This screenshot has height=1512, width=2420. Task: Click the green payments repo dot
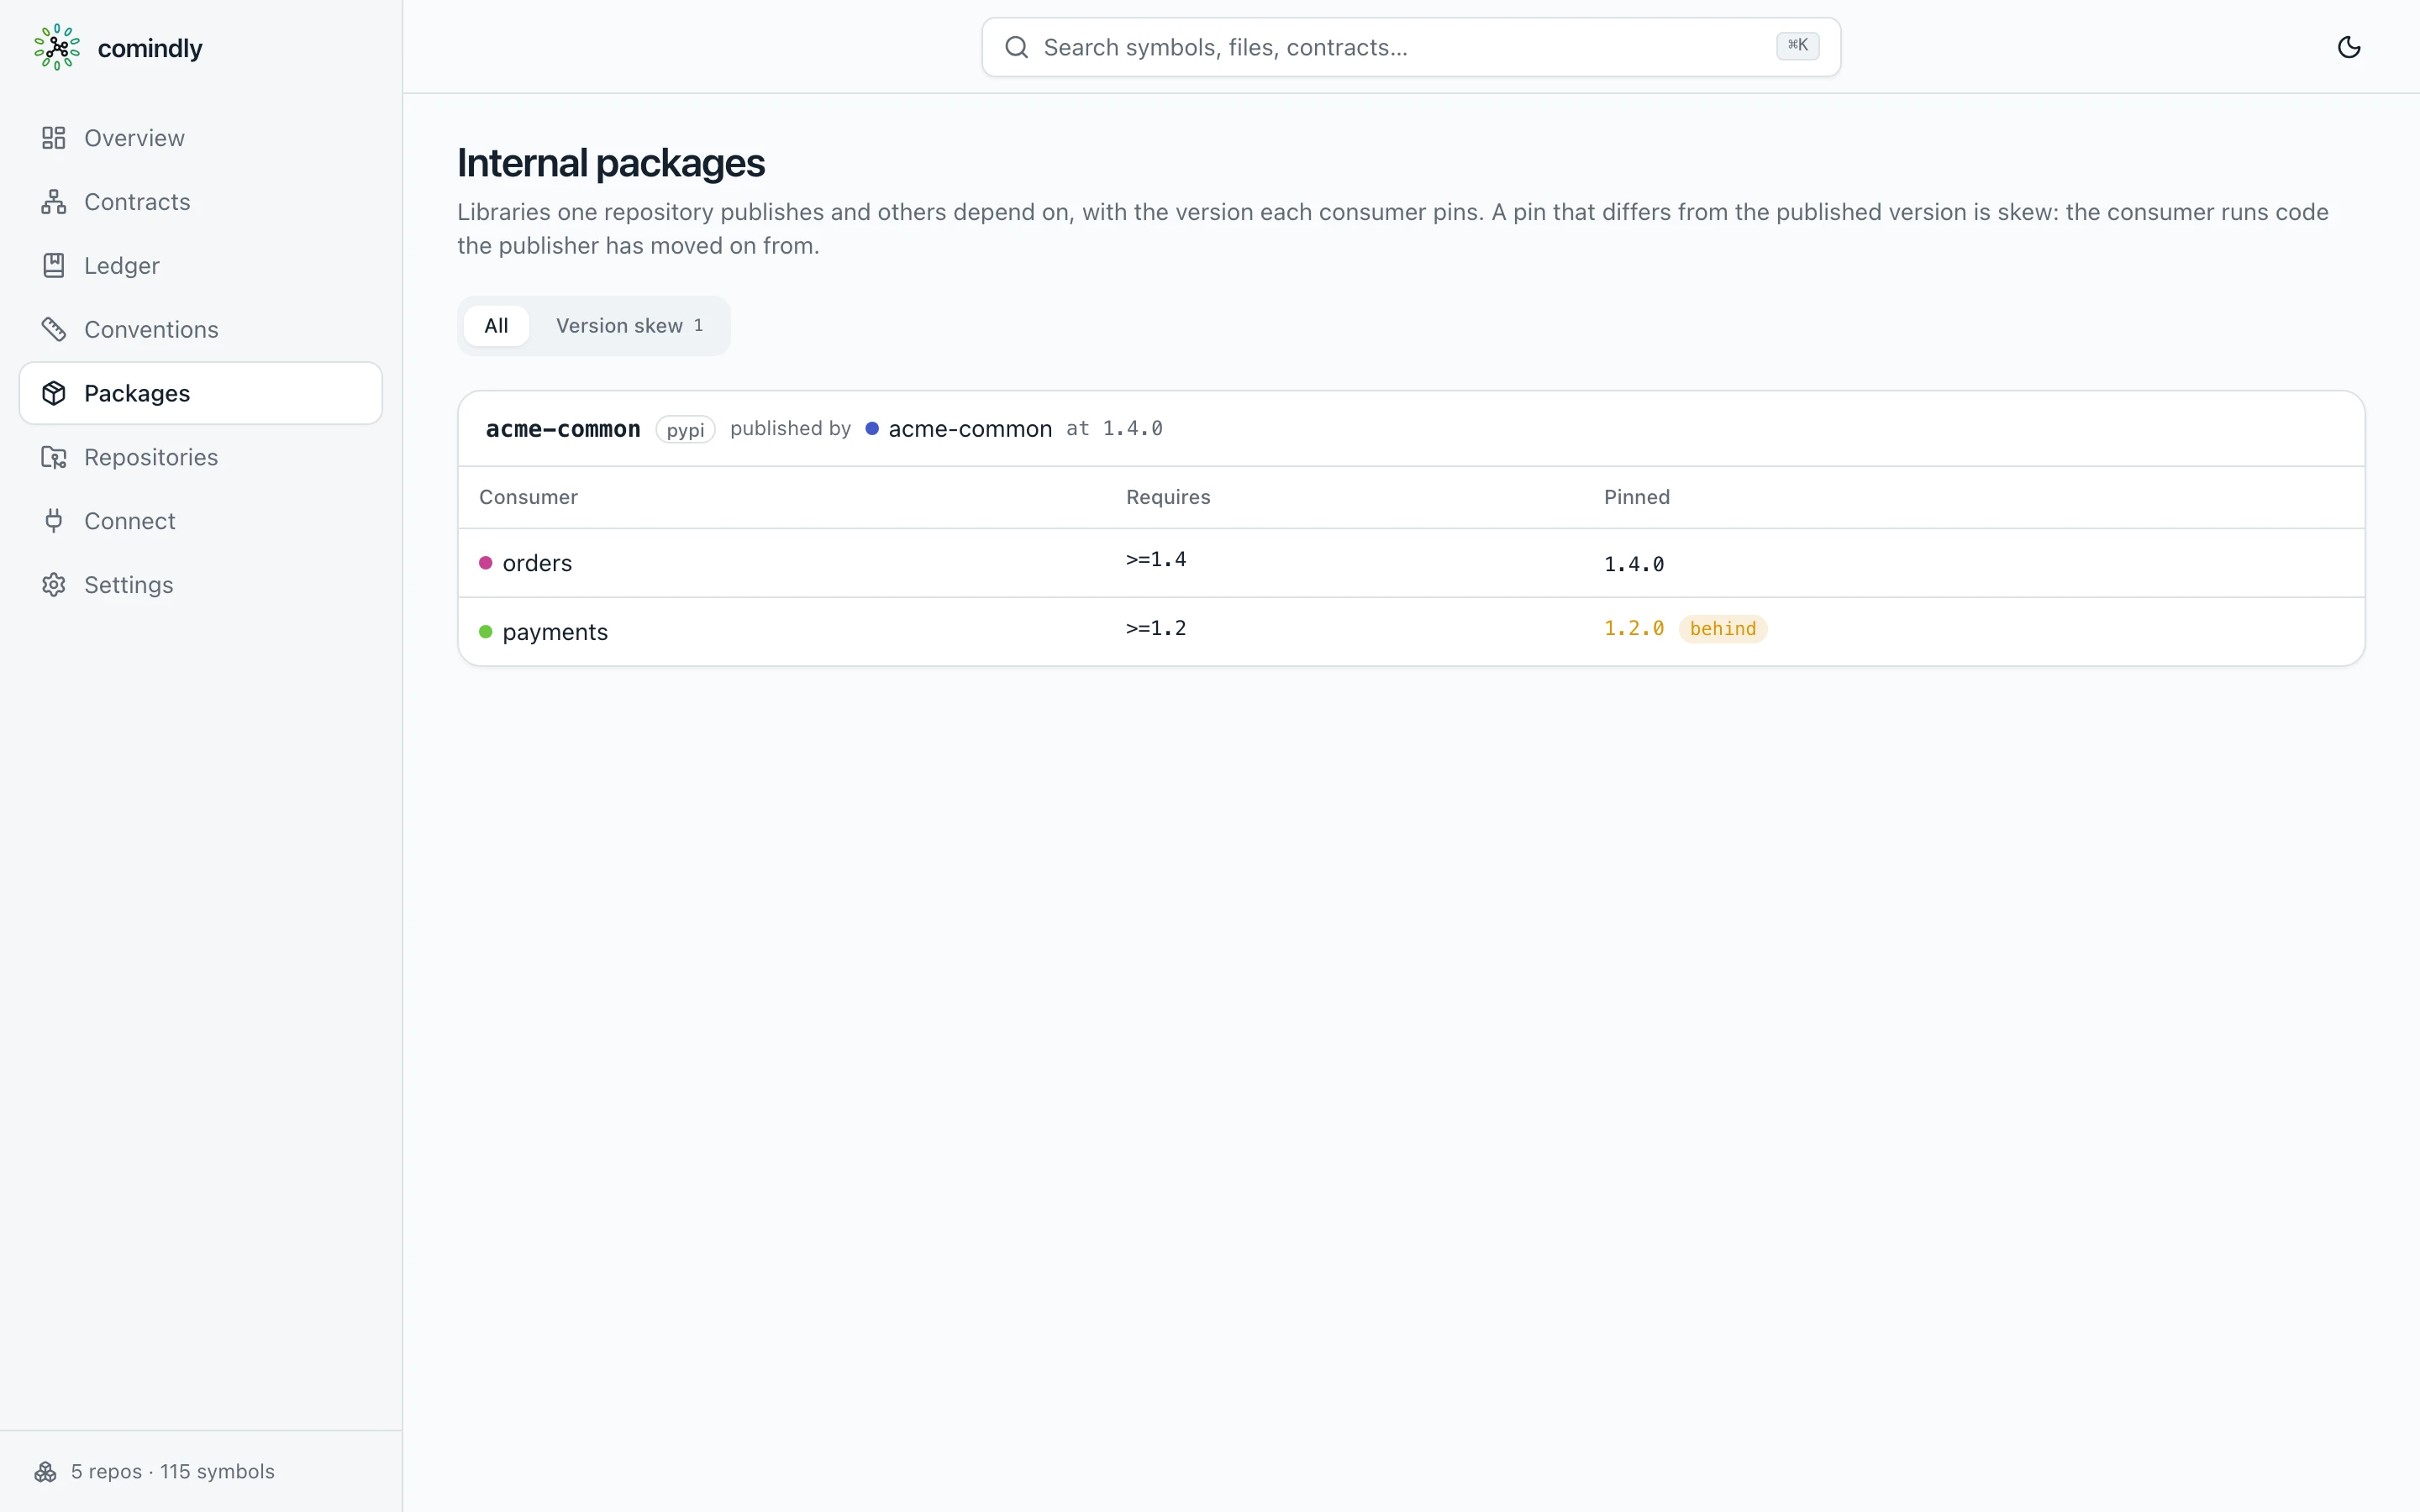coord(486,632)
